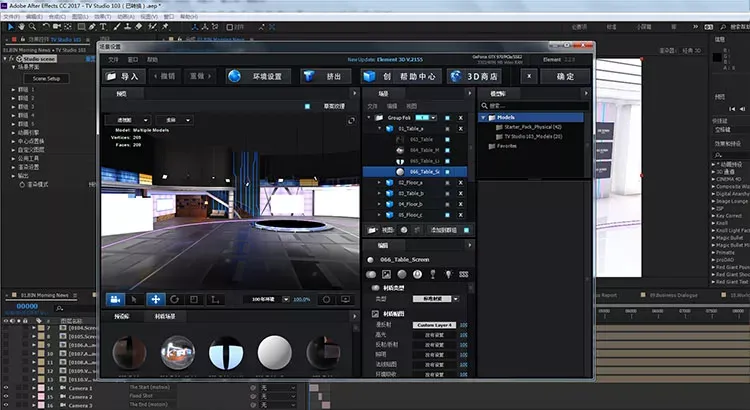Open the viewport zoom percentage dropdown
750x410 pixels.
click(x=302, y=299)
